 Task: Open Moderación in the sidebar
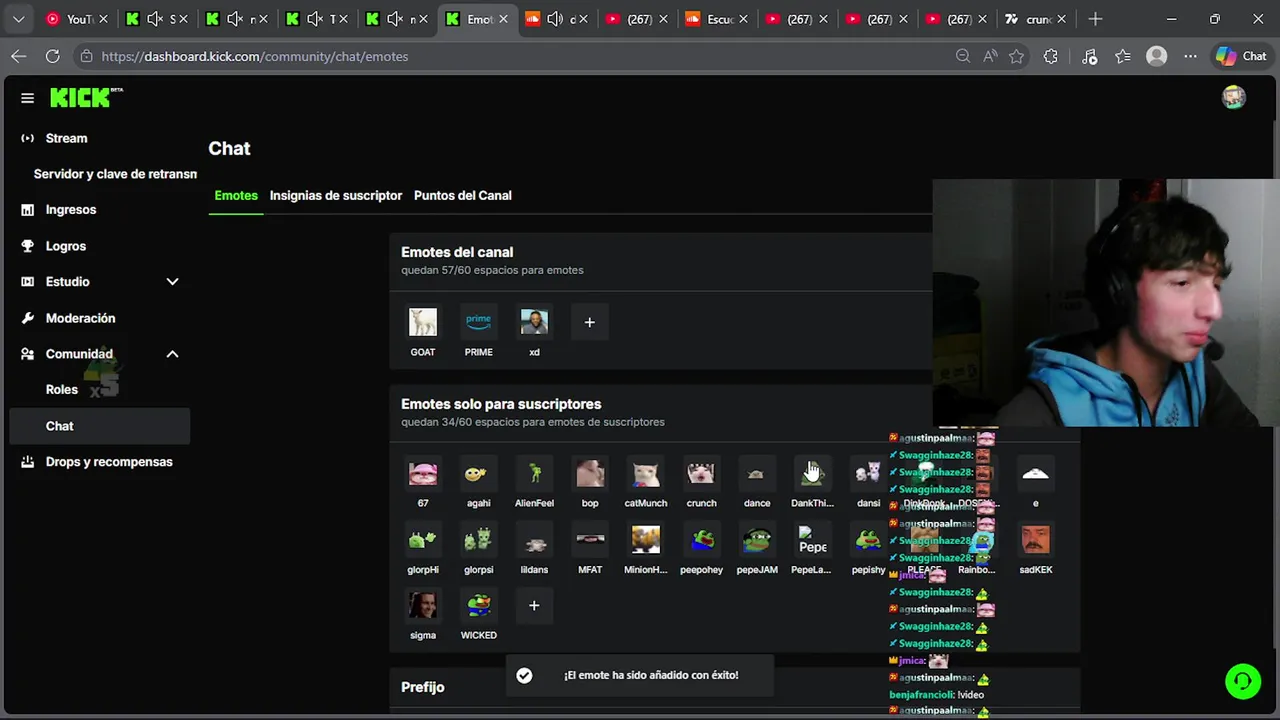[x=80, y=318]
